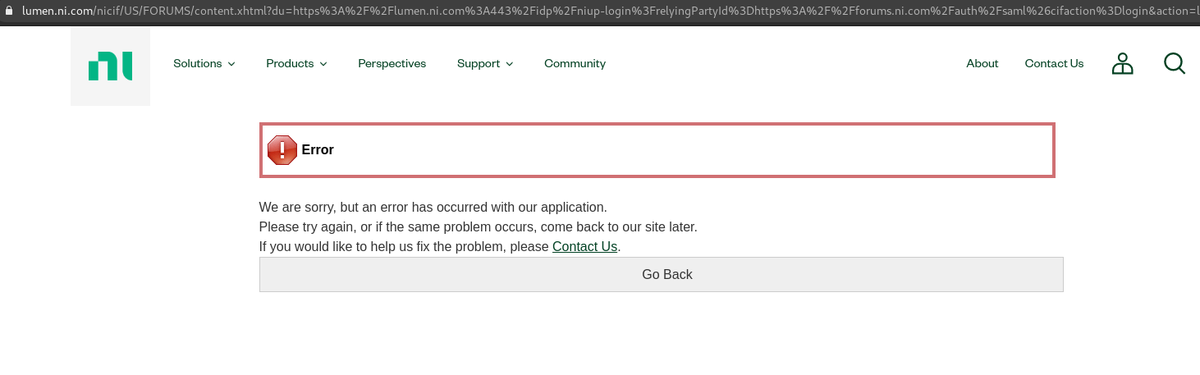Viewport: 1200px width, 375px height.
Task: Follow the Contact Us link in error message
Action: 585,246
